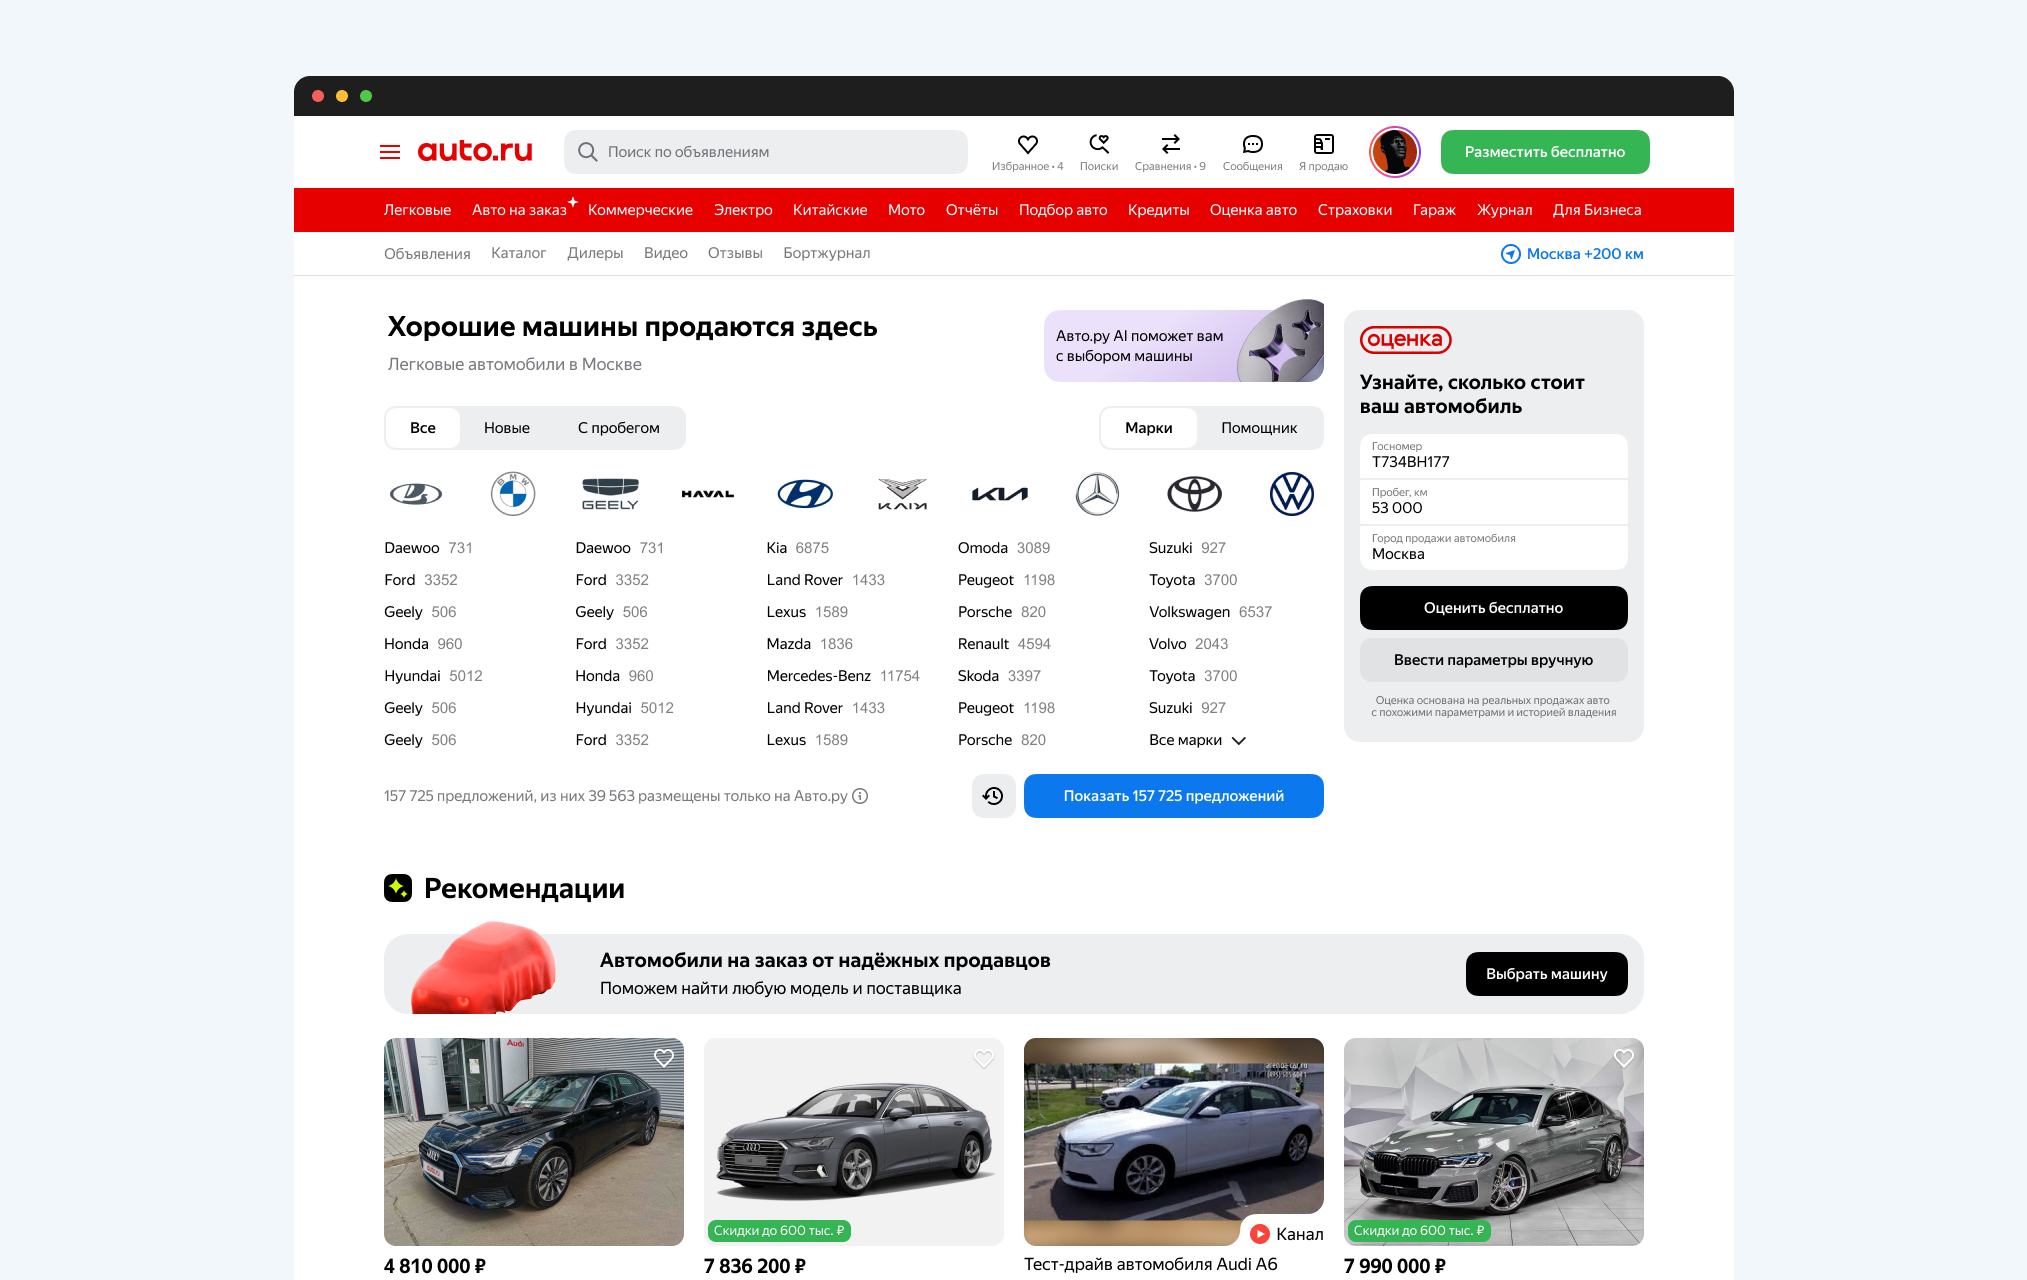The width and height of the screenshot is (2027, 1280).
Task: Edit 'Город продажи автомобиля' field
Action: coord(1494,548)
